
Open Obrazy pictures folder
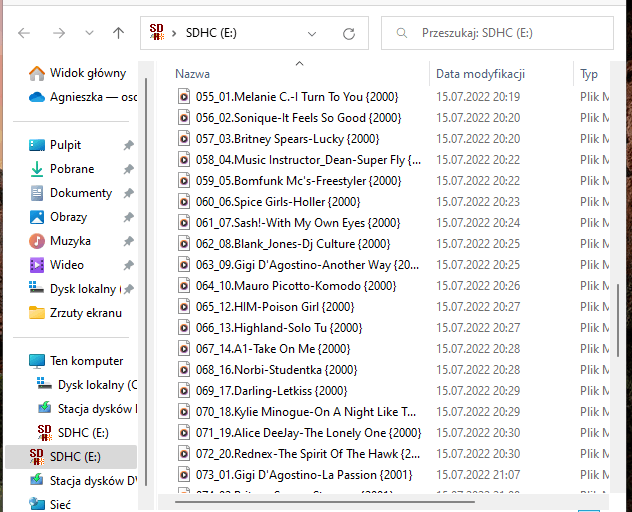click(58, 217)
